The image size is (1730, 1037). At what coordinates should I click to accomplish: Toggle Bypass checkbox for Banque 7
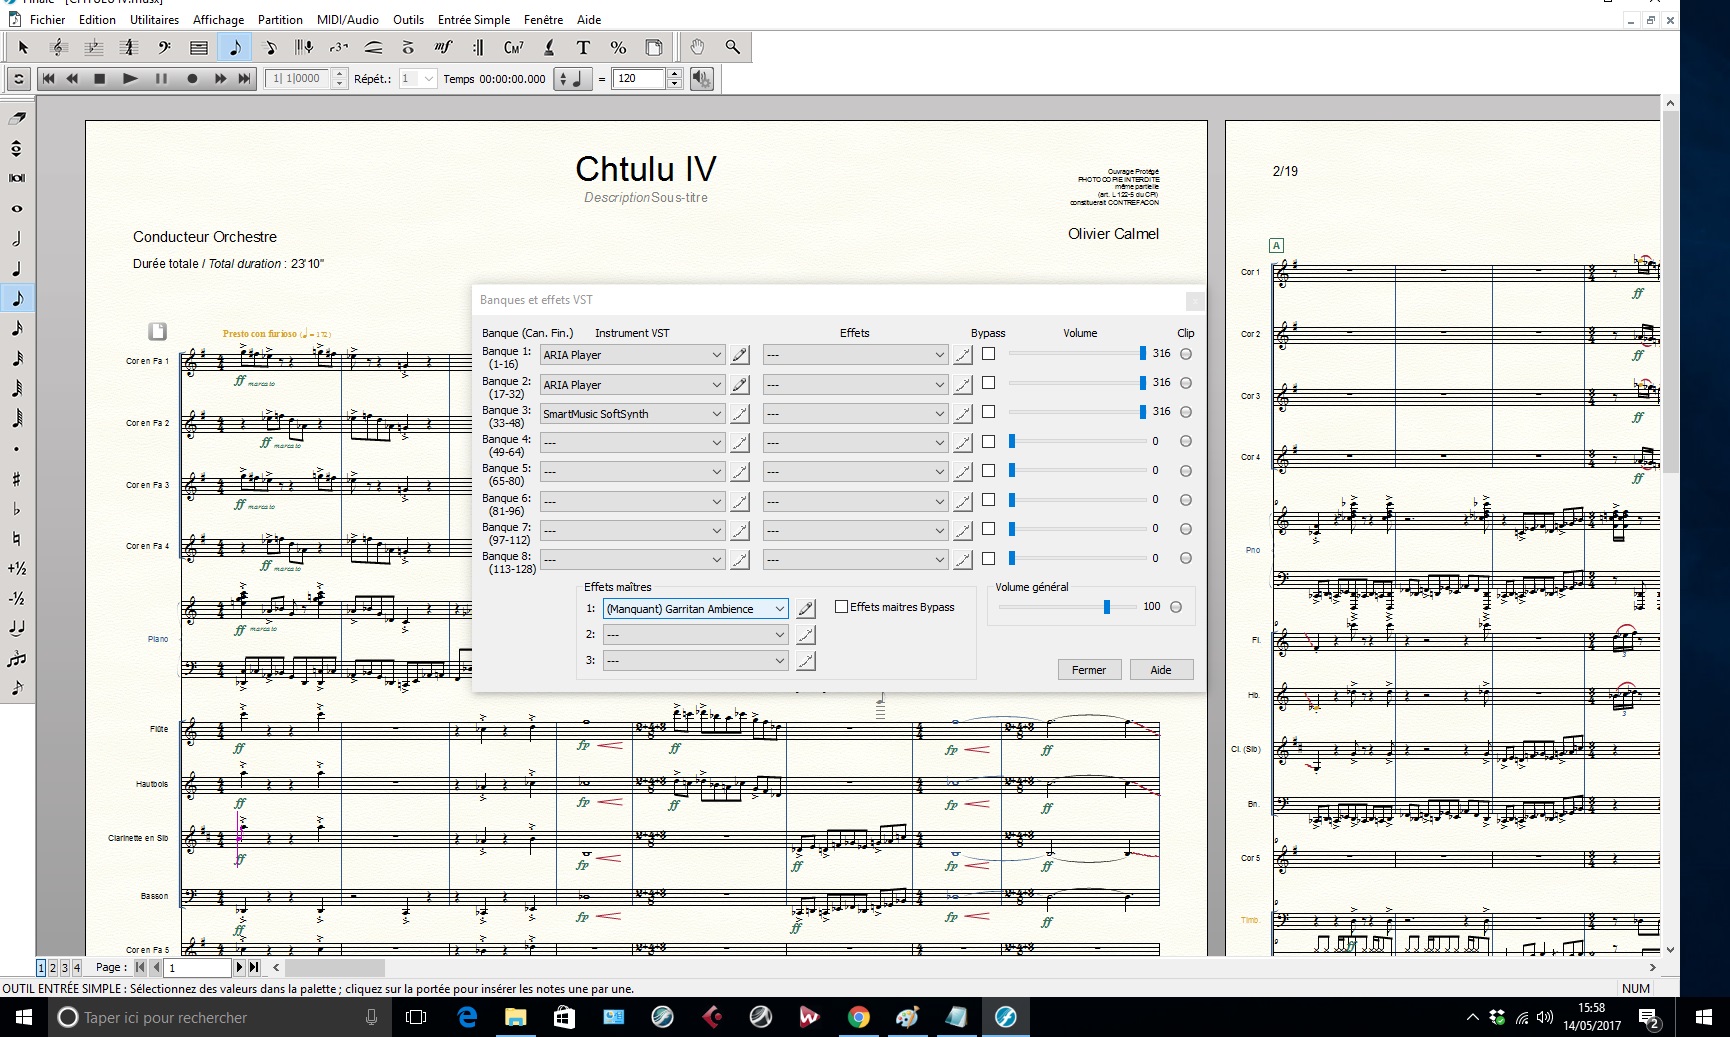[x=989, y=529]
